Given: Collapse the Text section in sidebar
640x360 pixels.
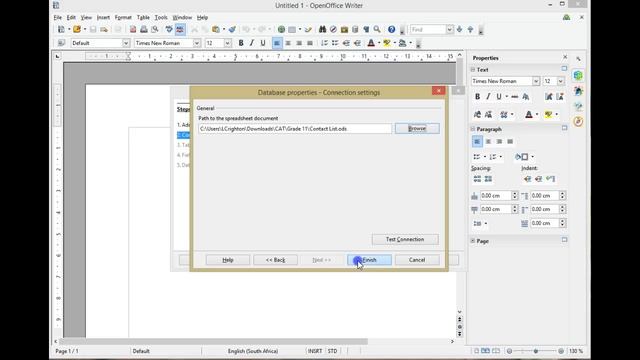Looking at the screenshot, I should (473, 70).
